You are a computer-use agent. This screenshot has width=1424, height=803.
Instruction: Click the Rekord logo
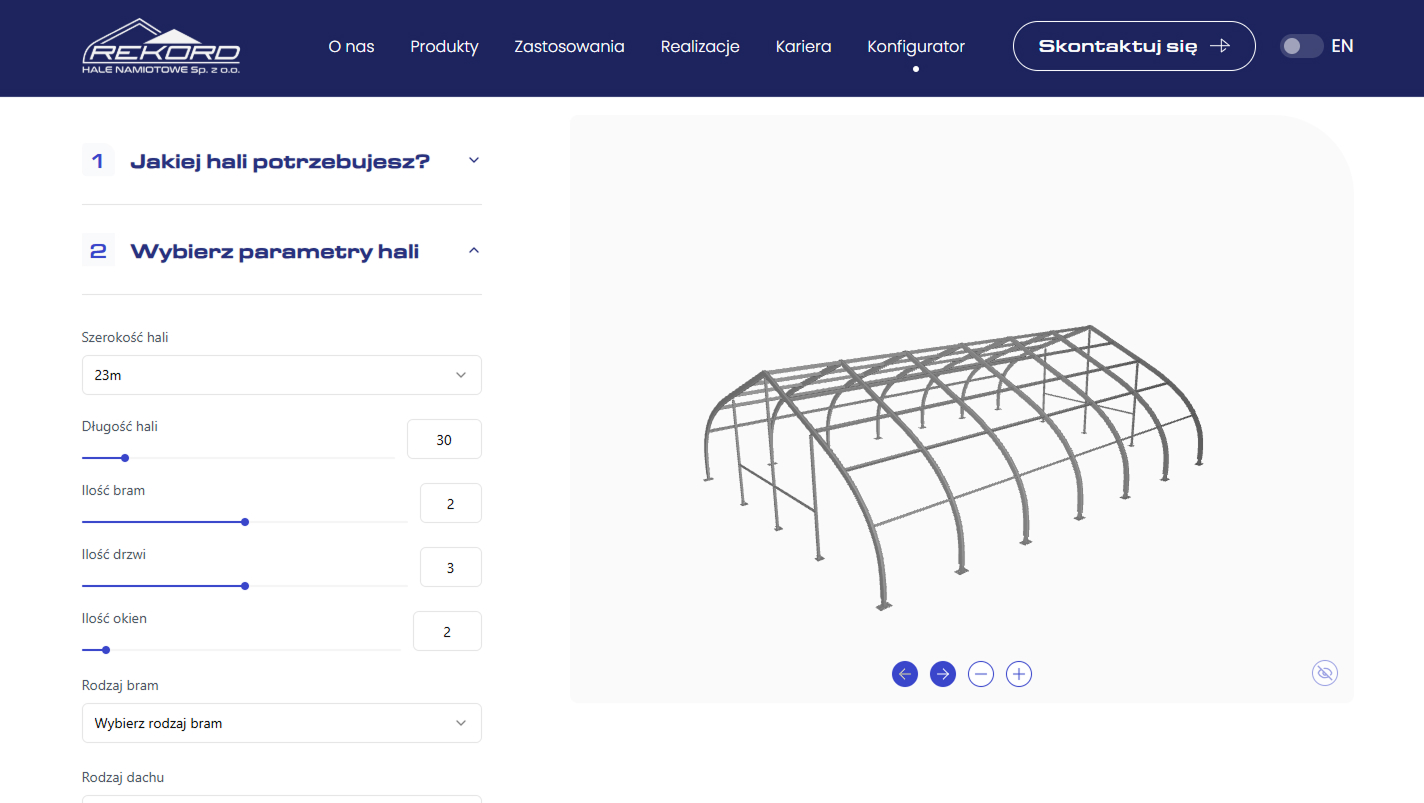[x=161, y=47]
